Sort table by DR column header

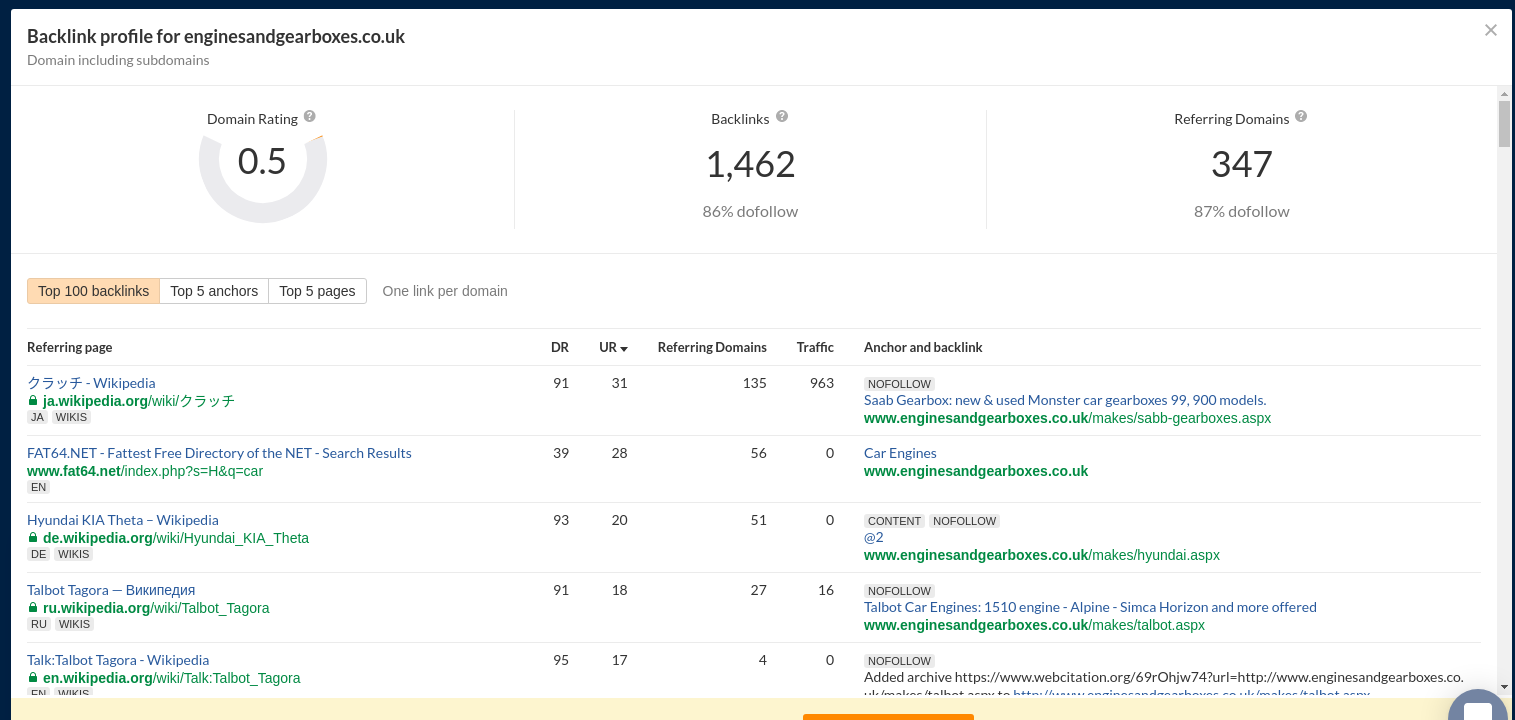tap(559, 347)
